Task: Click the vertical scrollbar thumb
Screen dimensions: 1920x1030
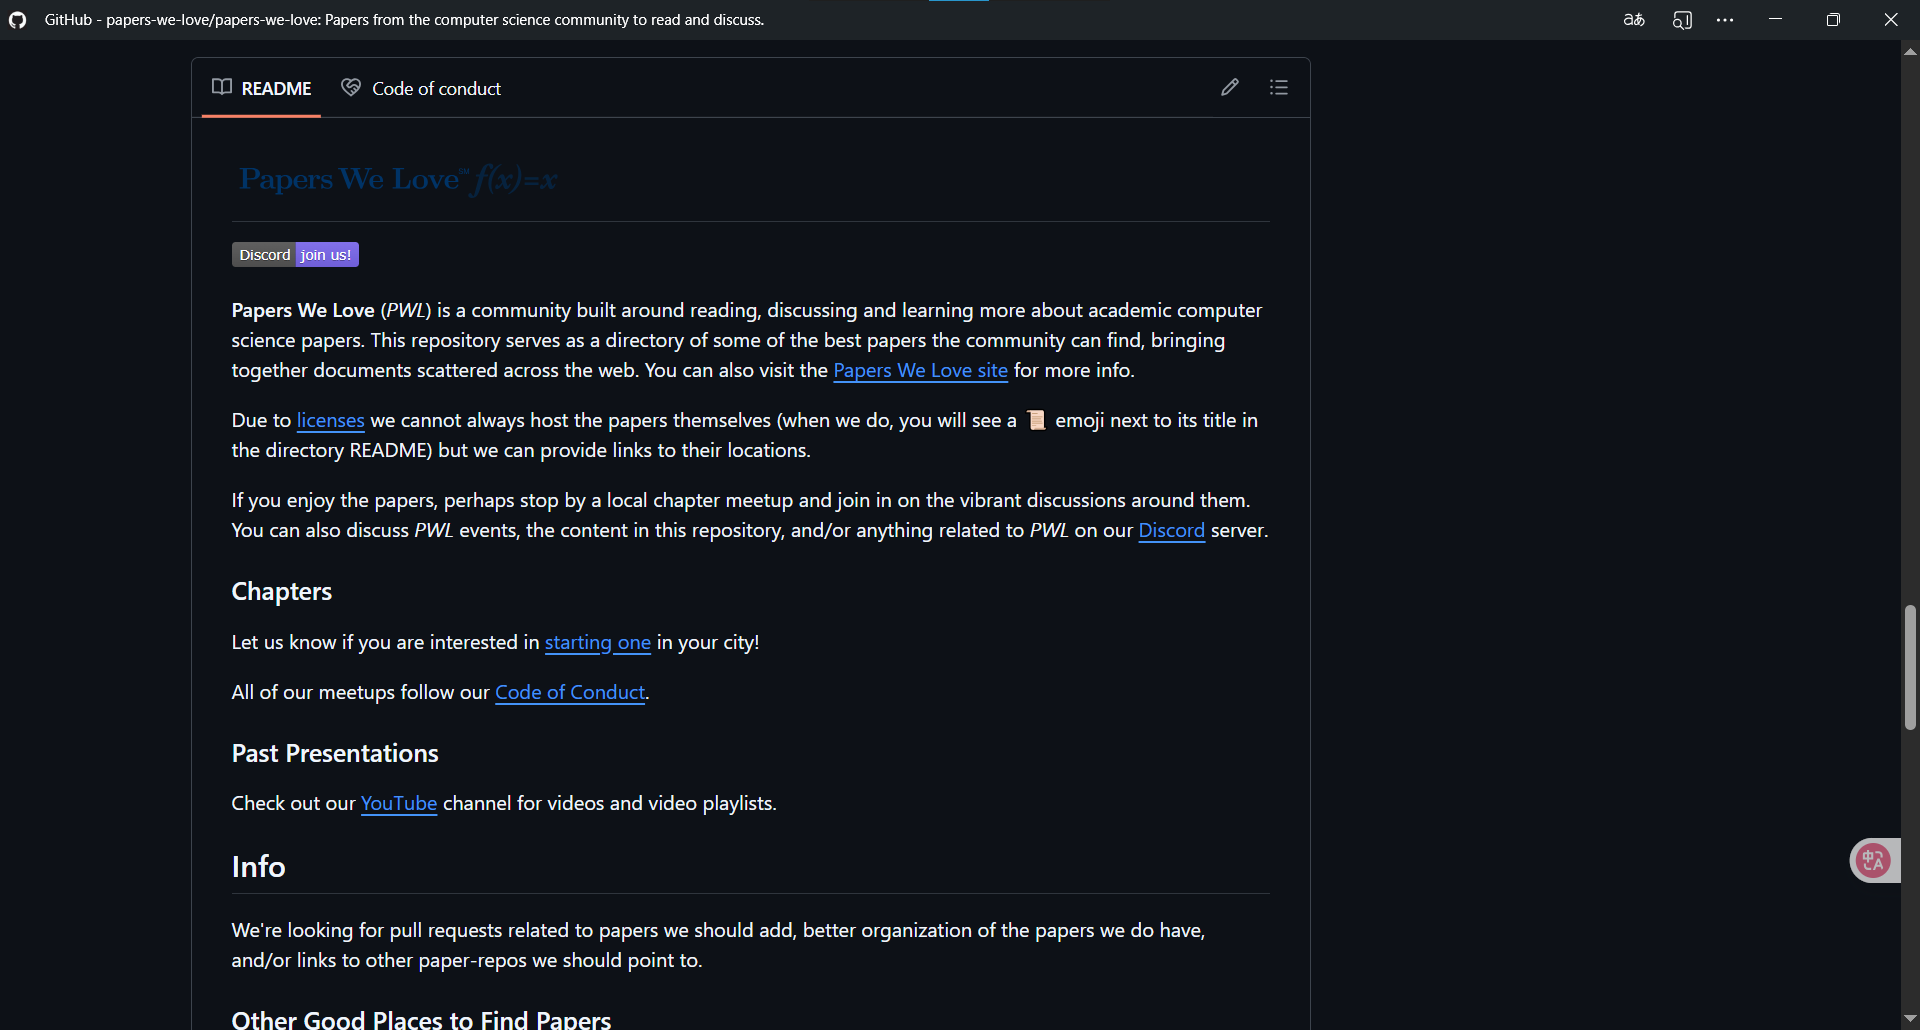Action: click(1910, 667)
